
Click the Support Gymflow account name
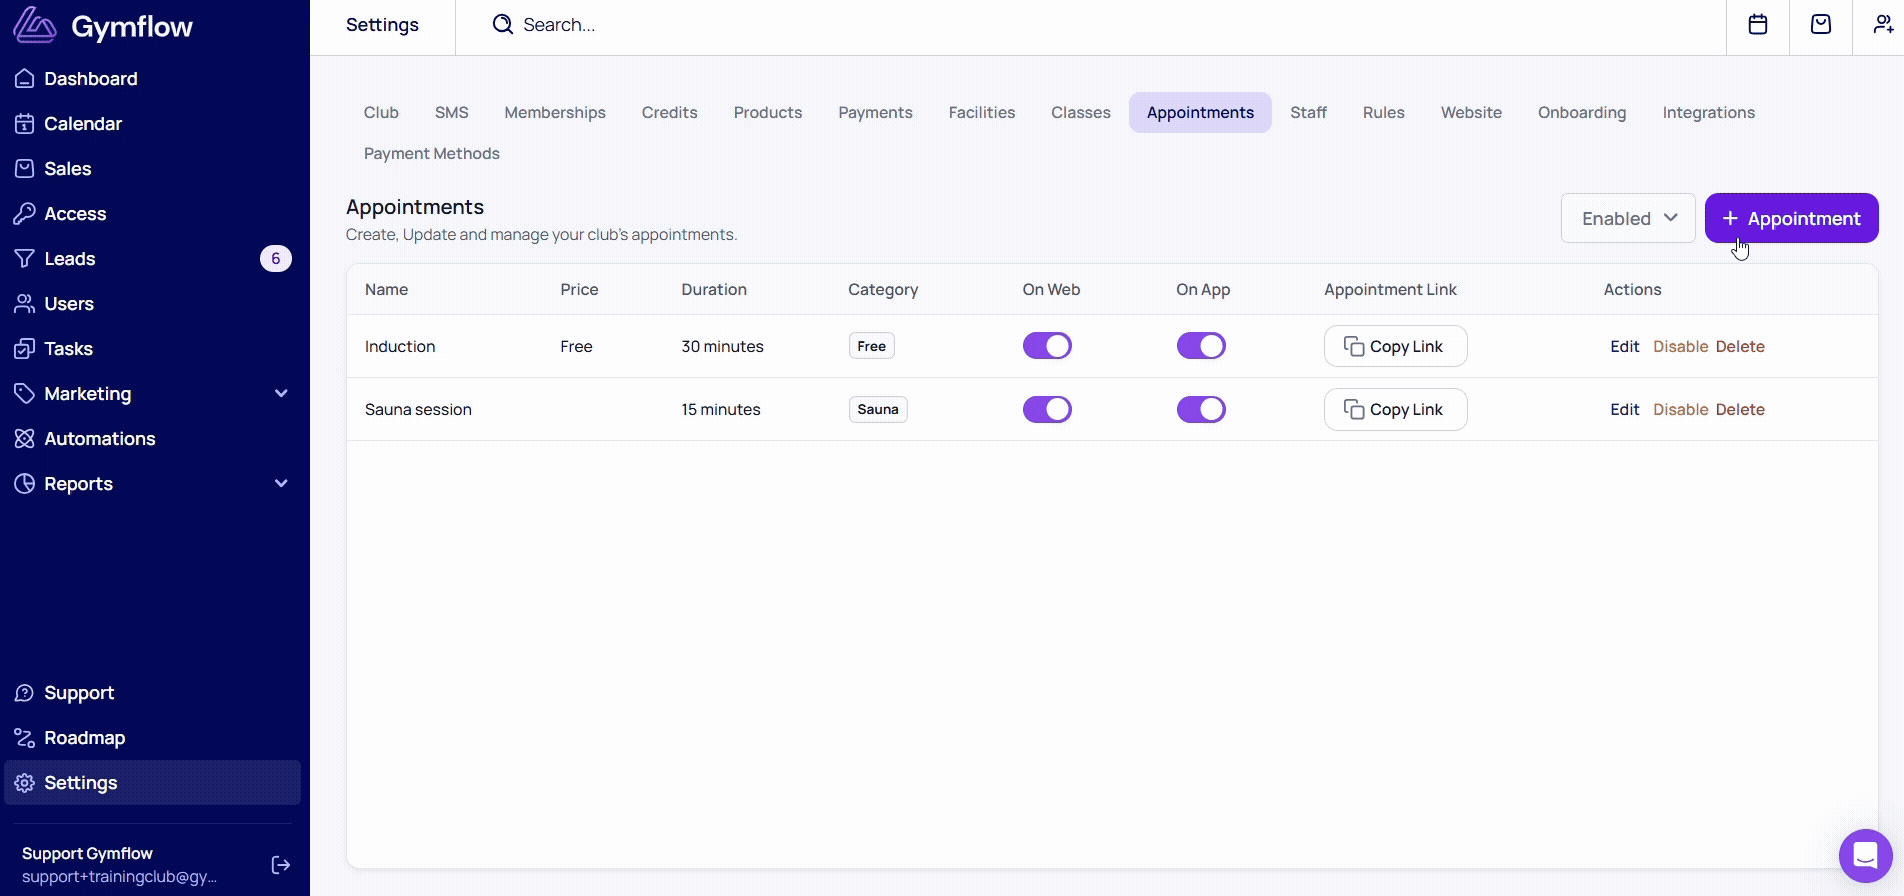click(87, 853)
